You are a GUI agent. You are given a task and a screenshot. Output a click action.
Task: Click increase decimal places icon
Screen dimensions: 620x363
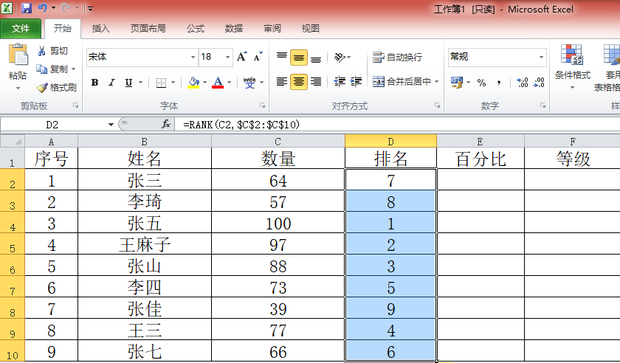(x=523, y=82)
